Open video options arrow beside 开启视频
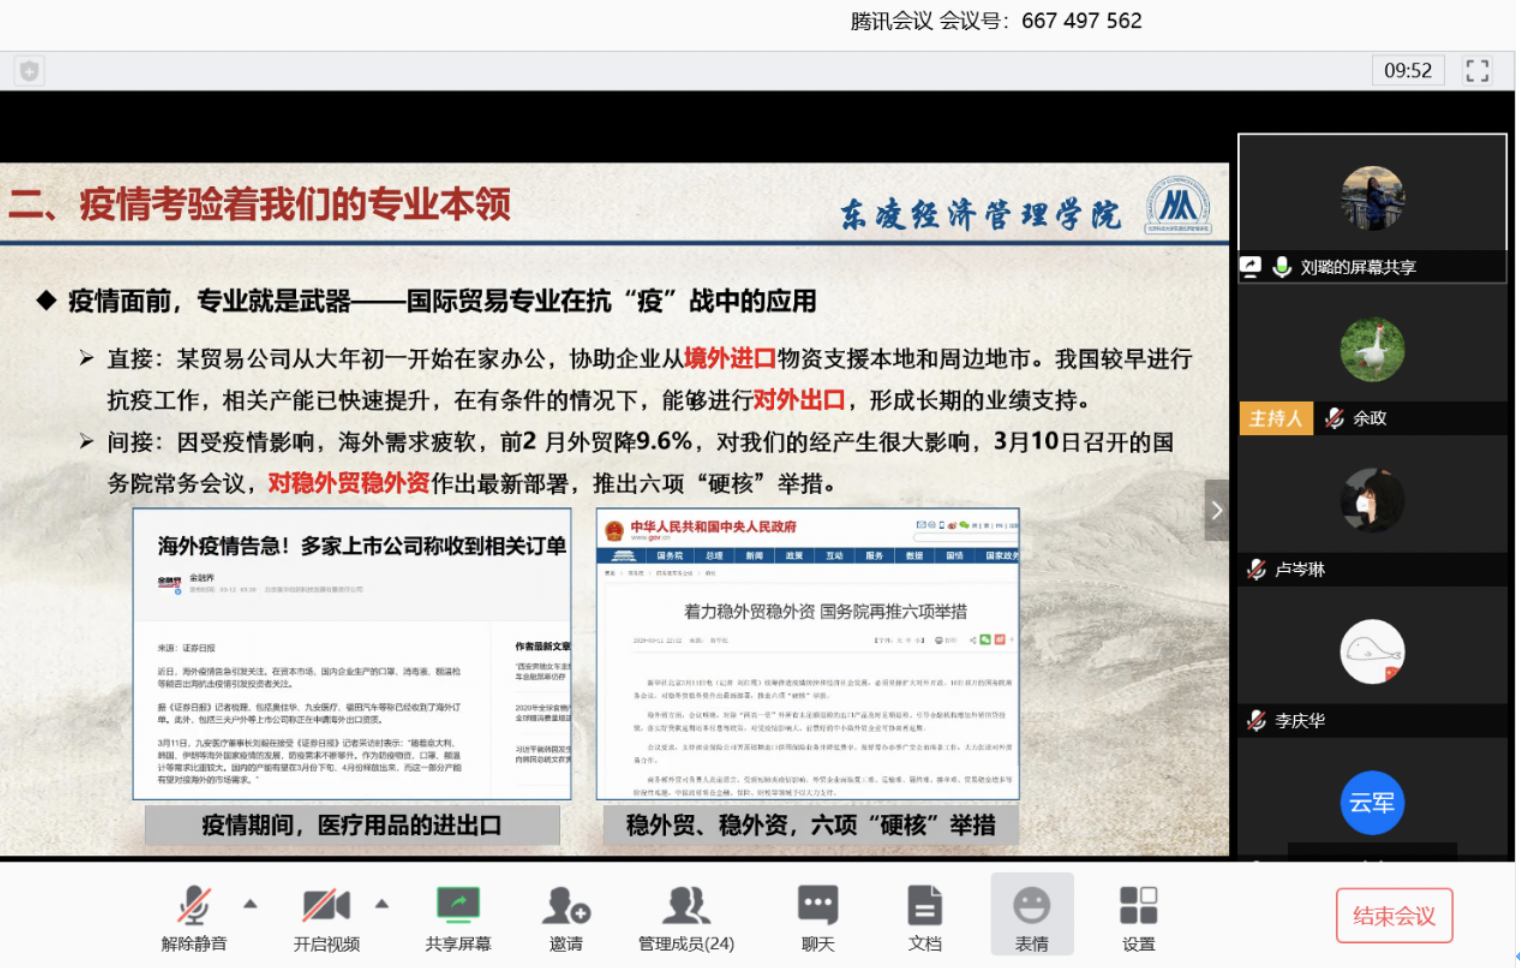This screenshot has width=1520, height=968. click(382, 904)
